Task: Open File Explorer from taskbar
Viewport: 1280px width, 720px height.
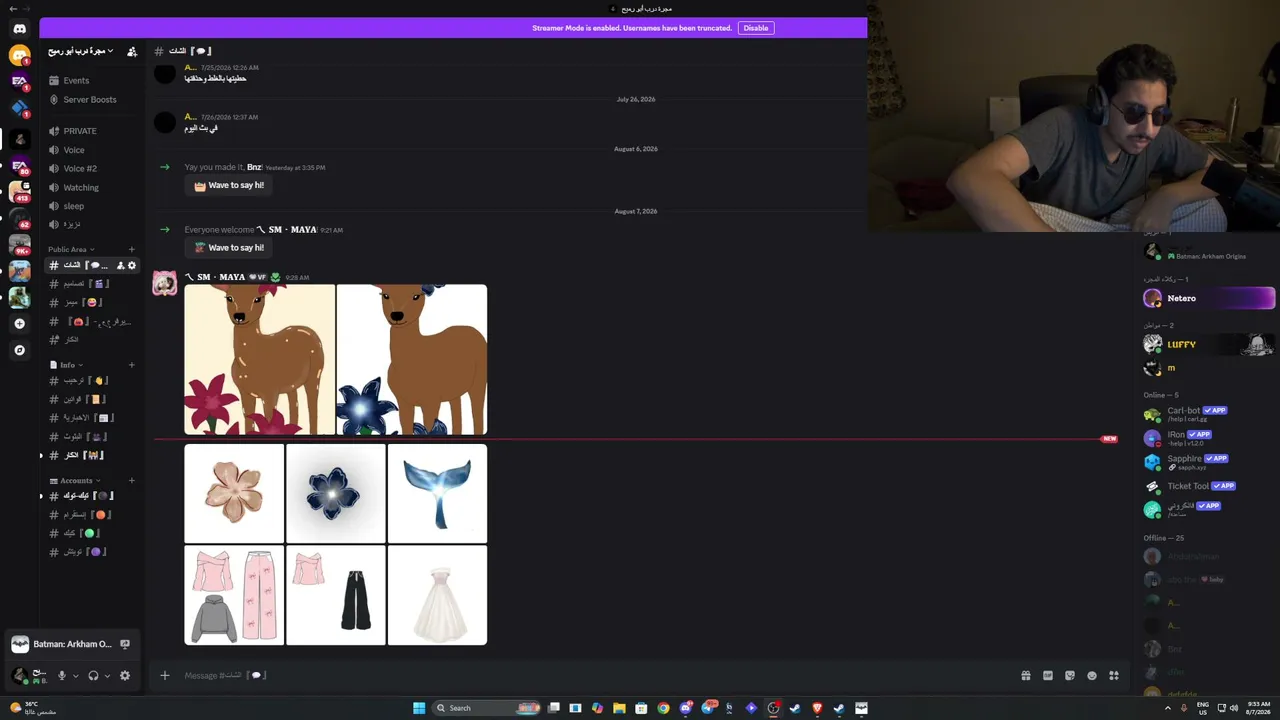Action: [x=619, y=708]
